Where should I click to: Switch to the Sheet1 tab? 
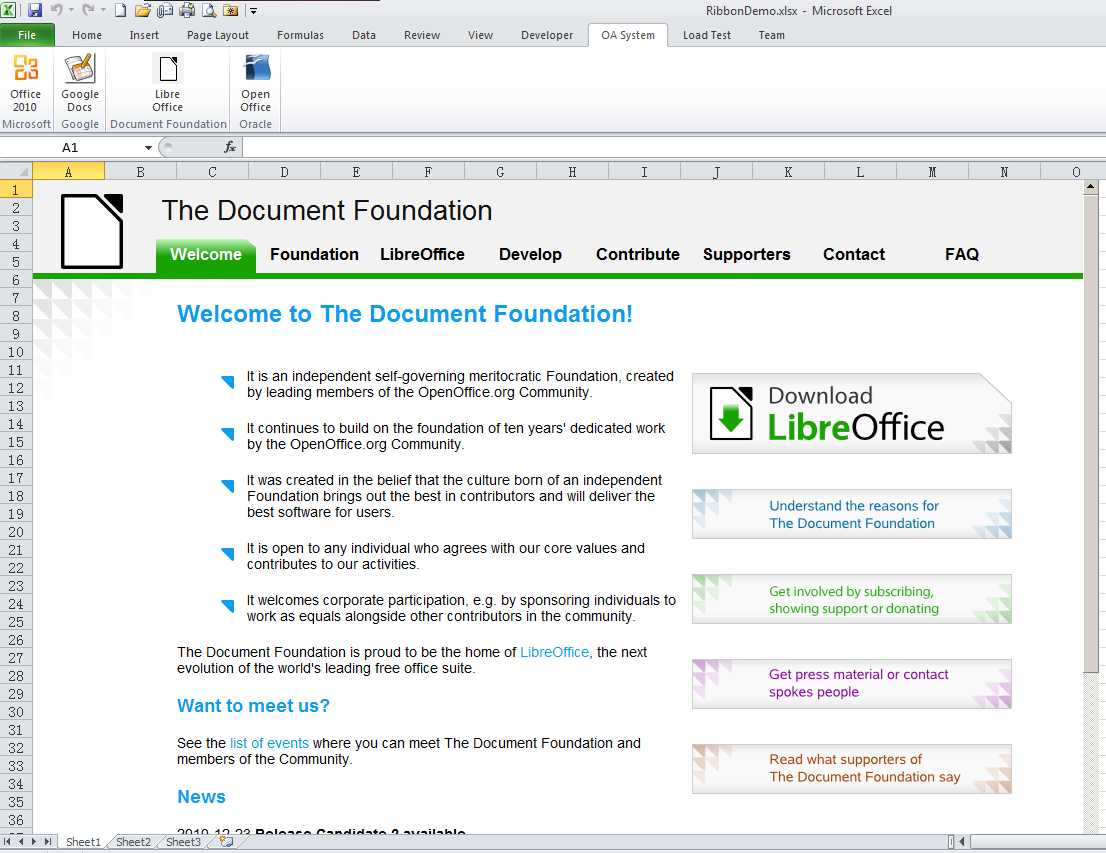click(x=83, y=842)
